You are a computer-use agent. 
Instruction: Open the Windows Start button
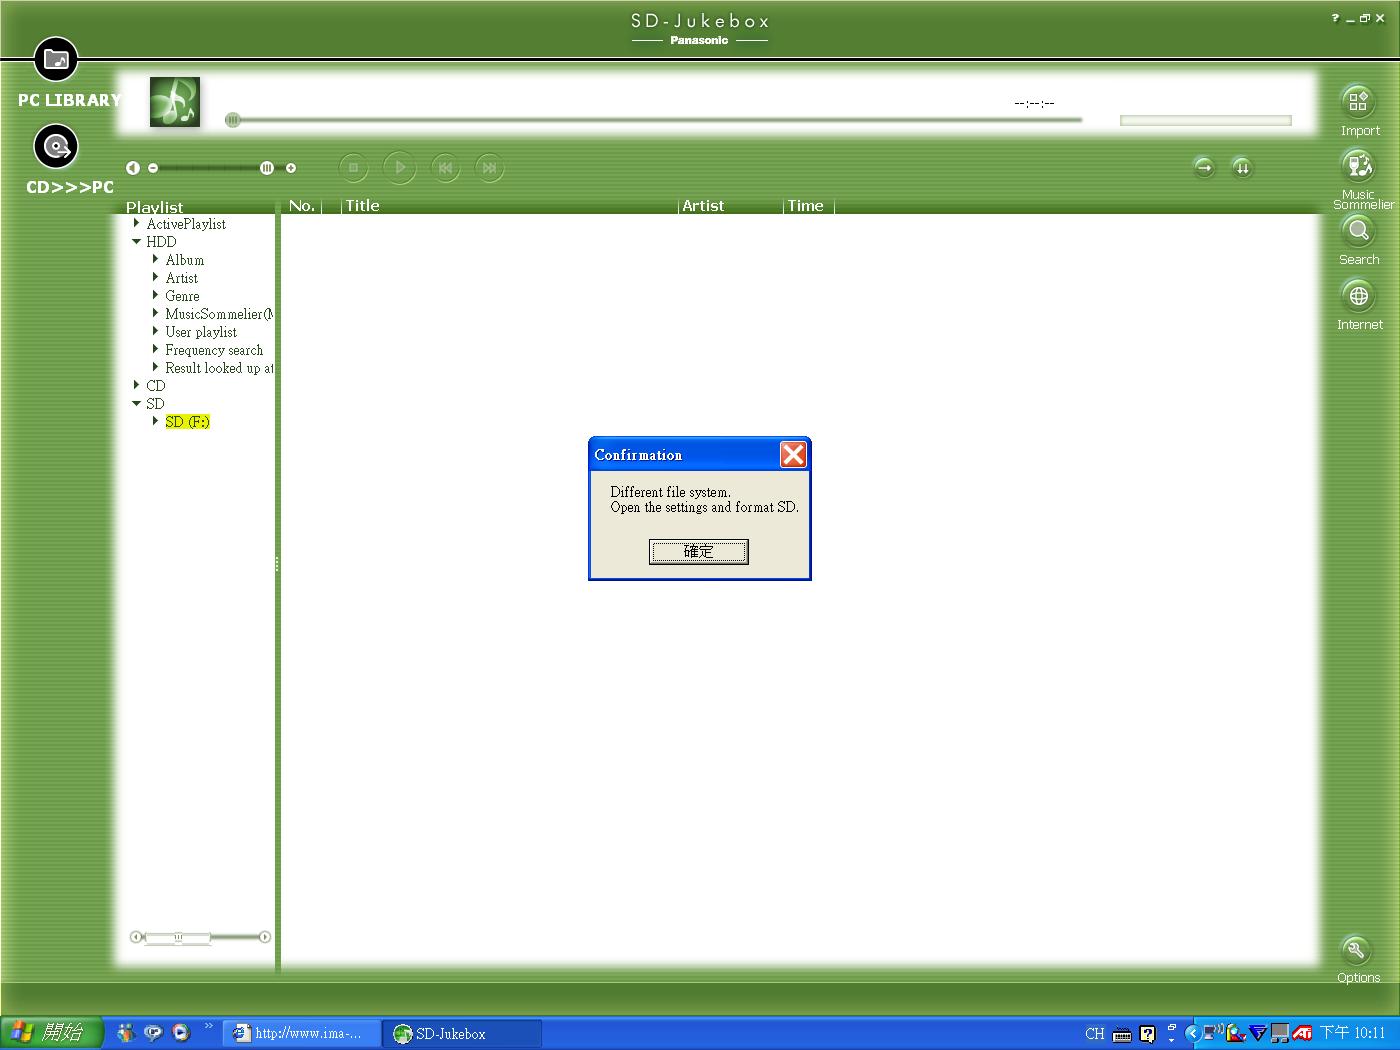pos(52,1033)
